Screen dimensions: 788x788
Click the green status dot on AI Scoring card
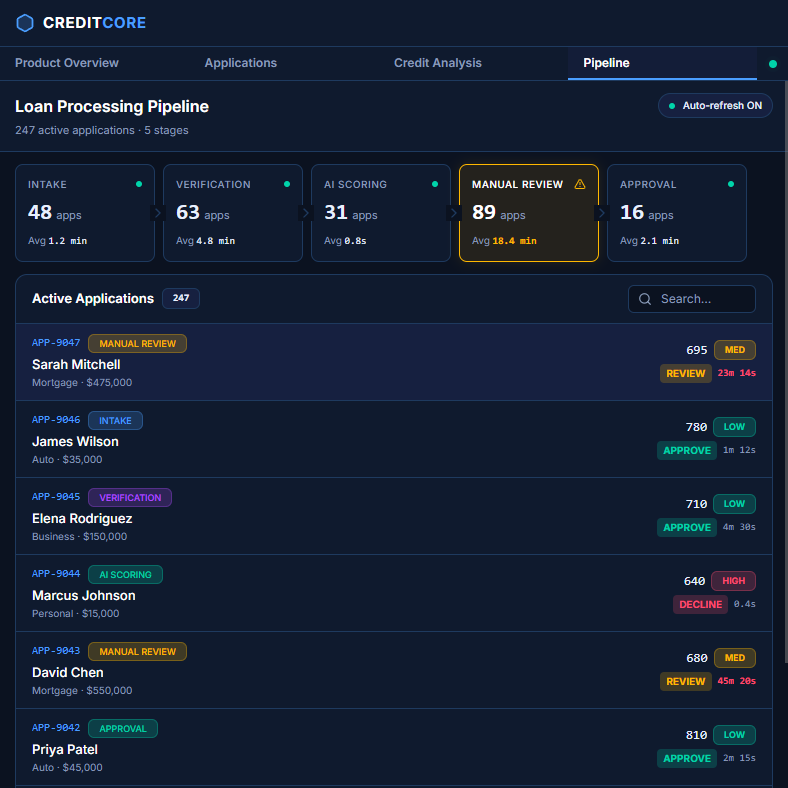coord(435,184)
